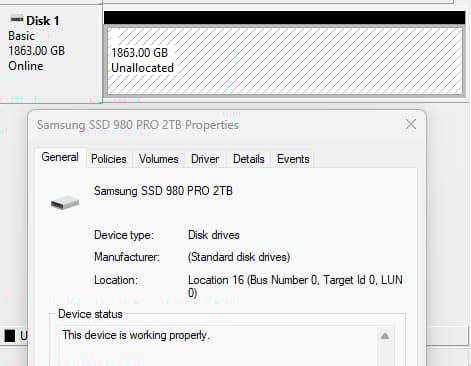Close the Samsung SSD Properties dialog

411,124
